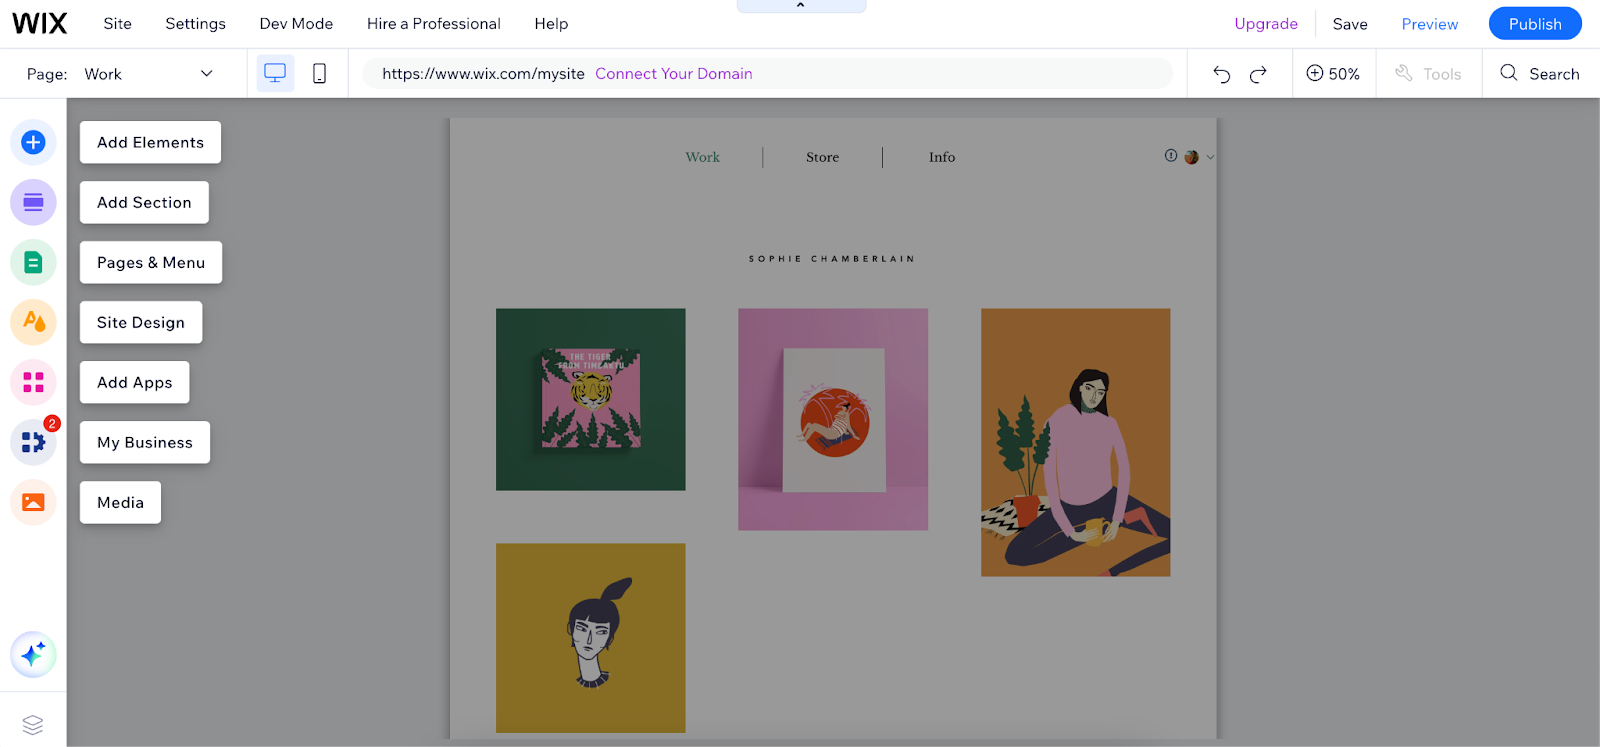Open Hire a Professional menu

[x=434, y=23]
